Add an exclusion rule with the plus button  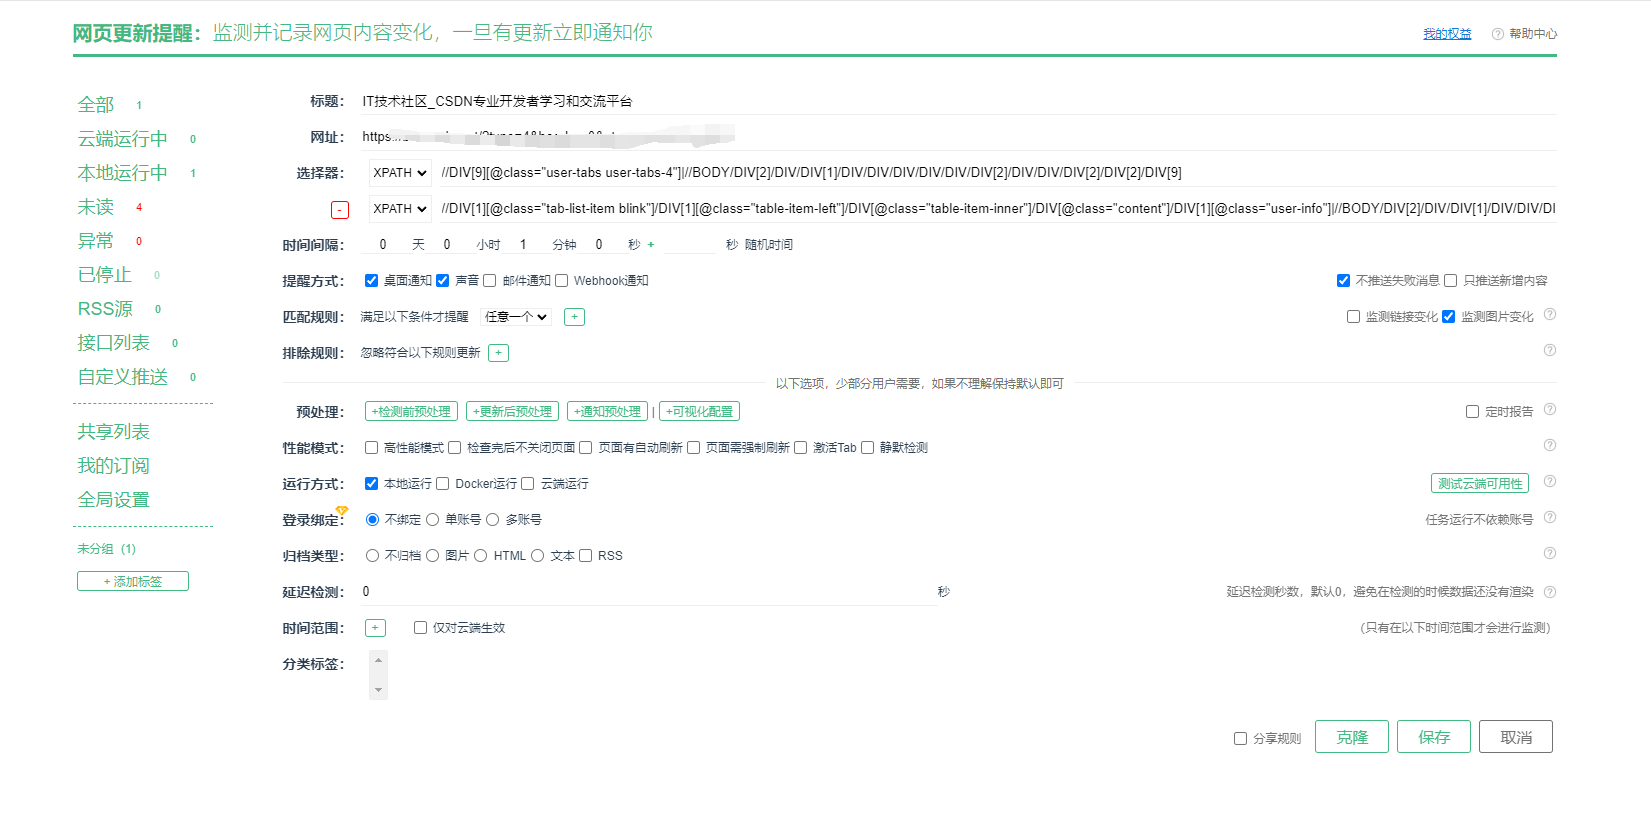[x=498, y=353]
